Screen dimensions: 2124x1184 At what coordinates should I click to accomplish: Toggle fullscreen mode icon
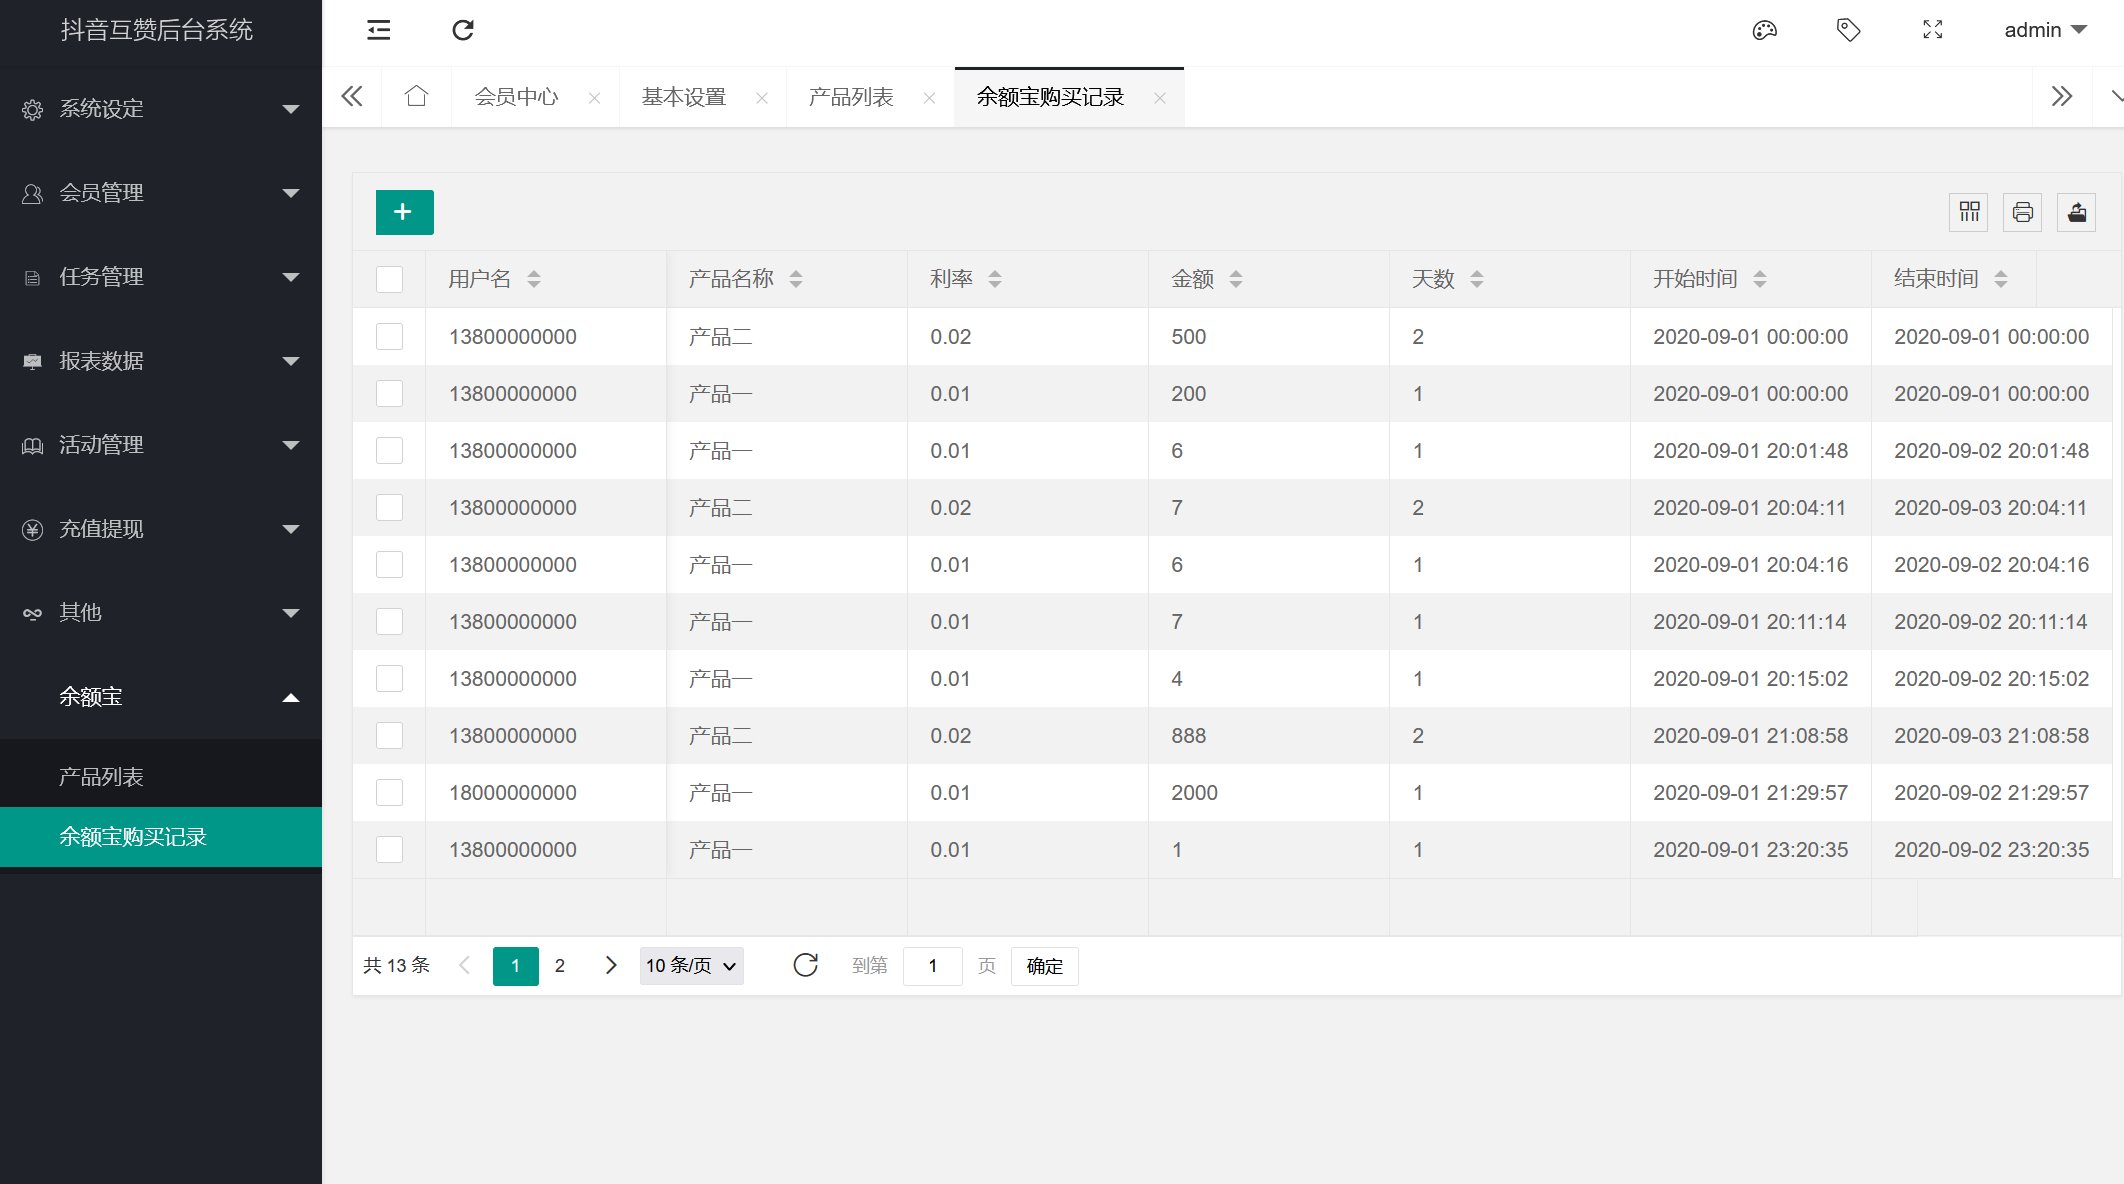coord(1933,30)
